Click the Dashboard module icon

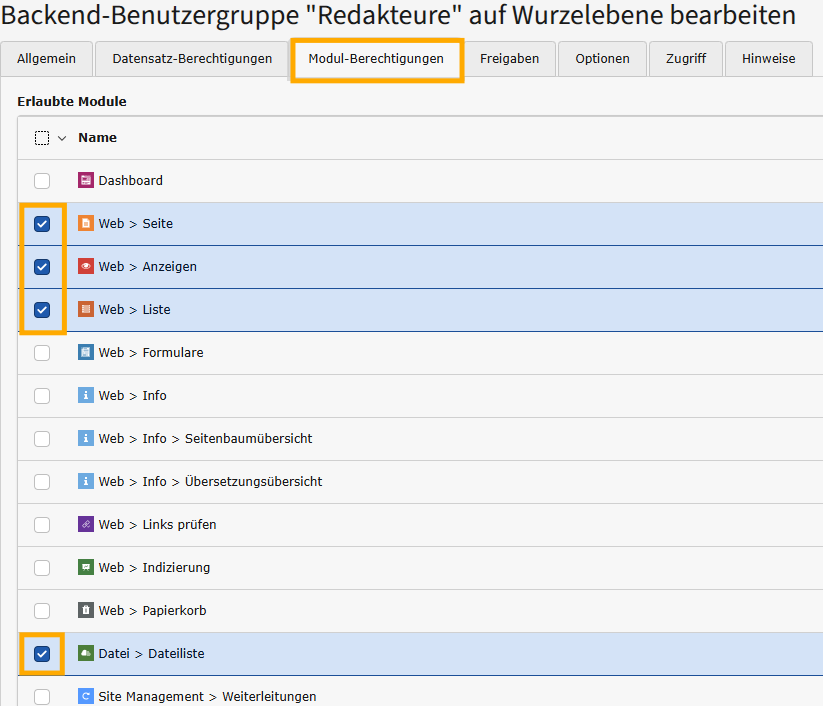[x=86, y=181]
